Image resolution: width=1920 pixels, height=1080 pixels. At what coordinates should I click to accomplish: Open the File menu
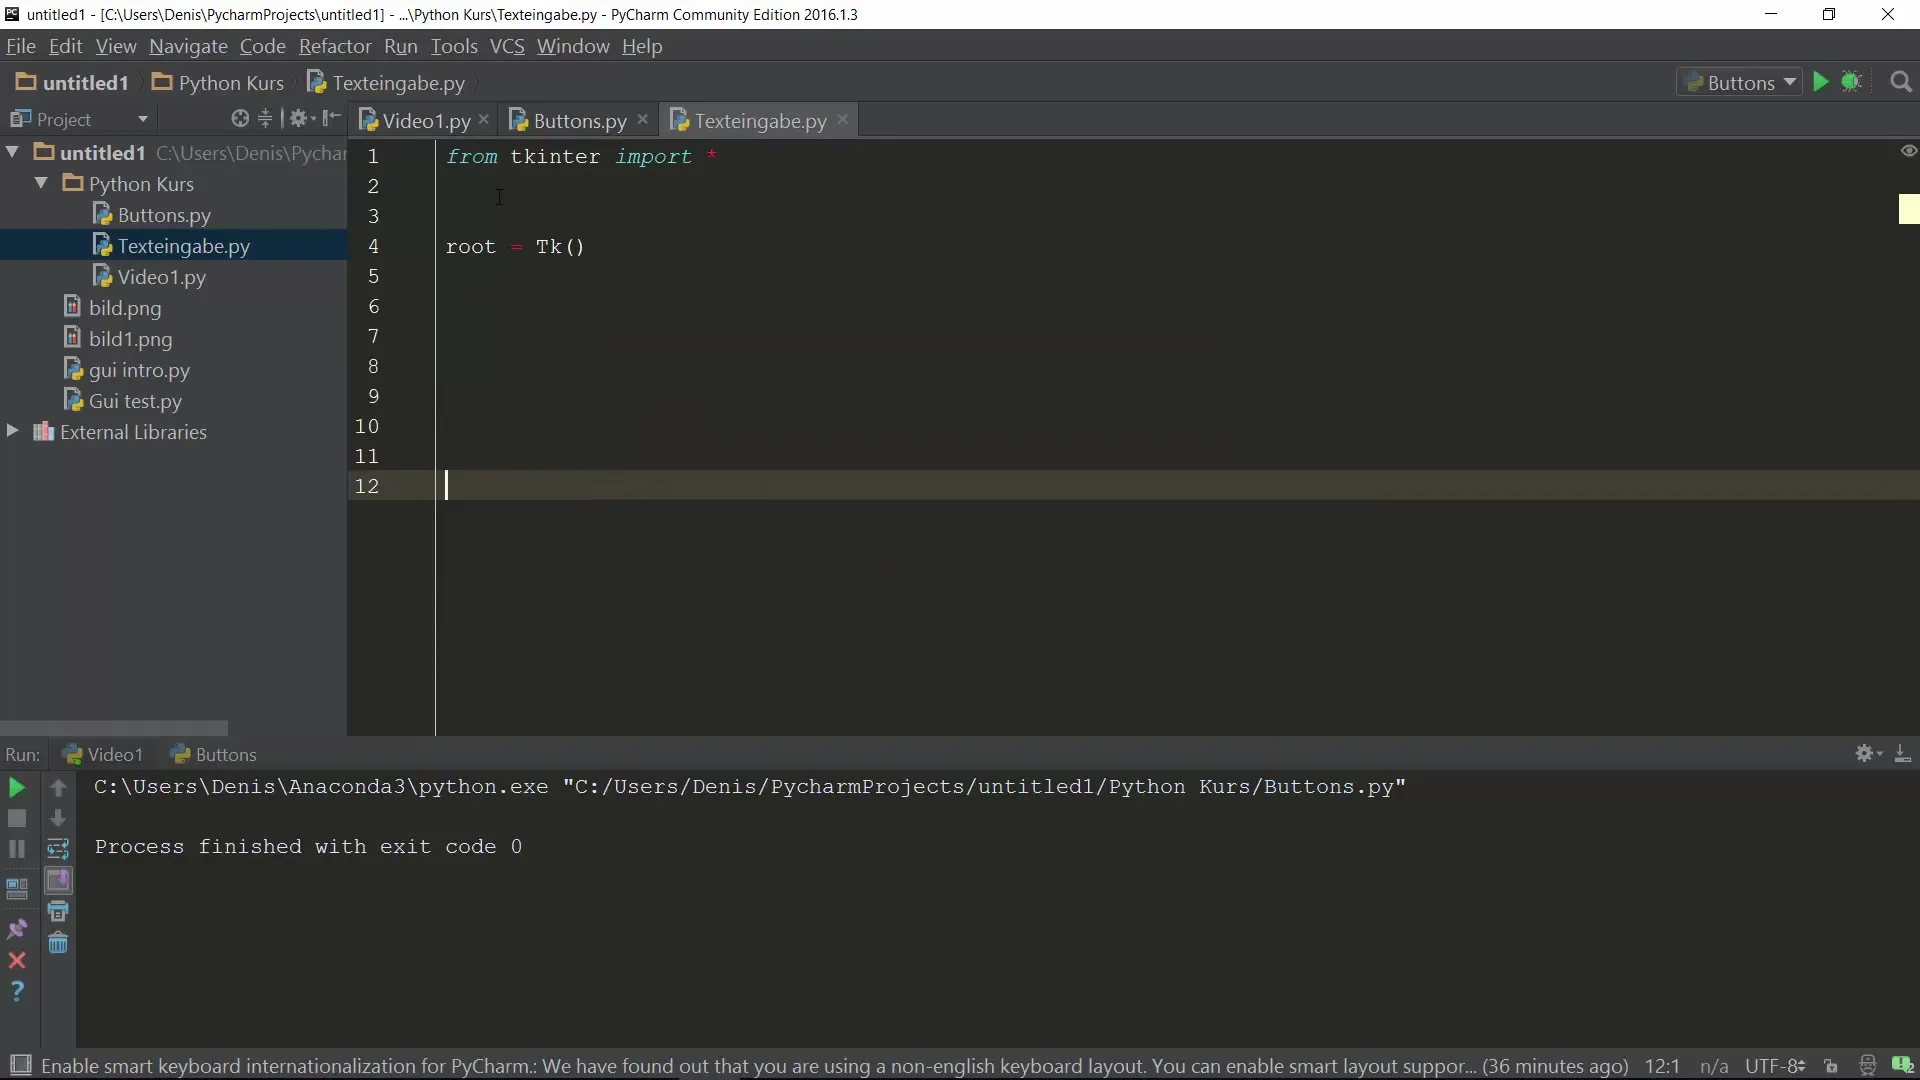(x=20, y=46)
